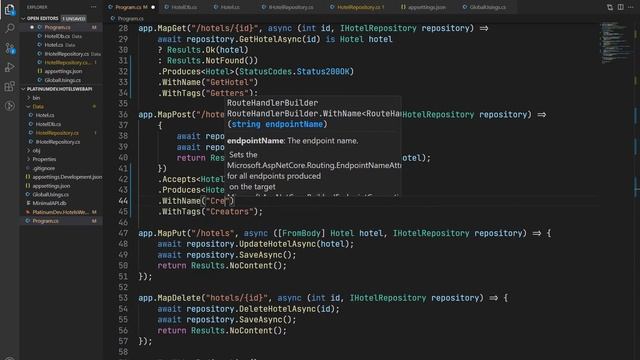
Task: Select GlobalUsings.cs in Open Editors list
Action: tap(62, 80)
